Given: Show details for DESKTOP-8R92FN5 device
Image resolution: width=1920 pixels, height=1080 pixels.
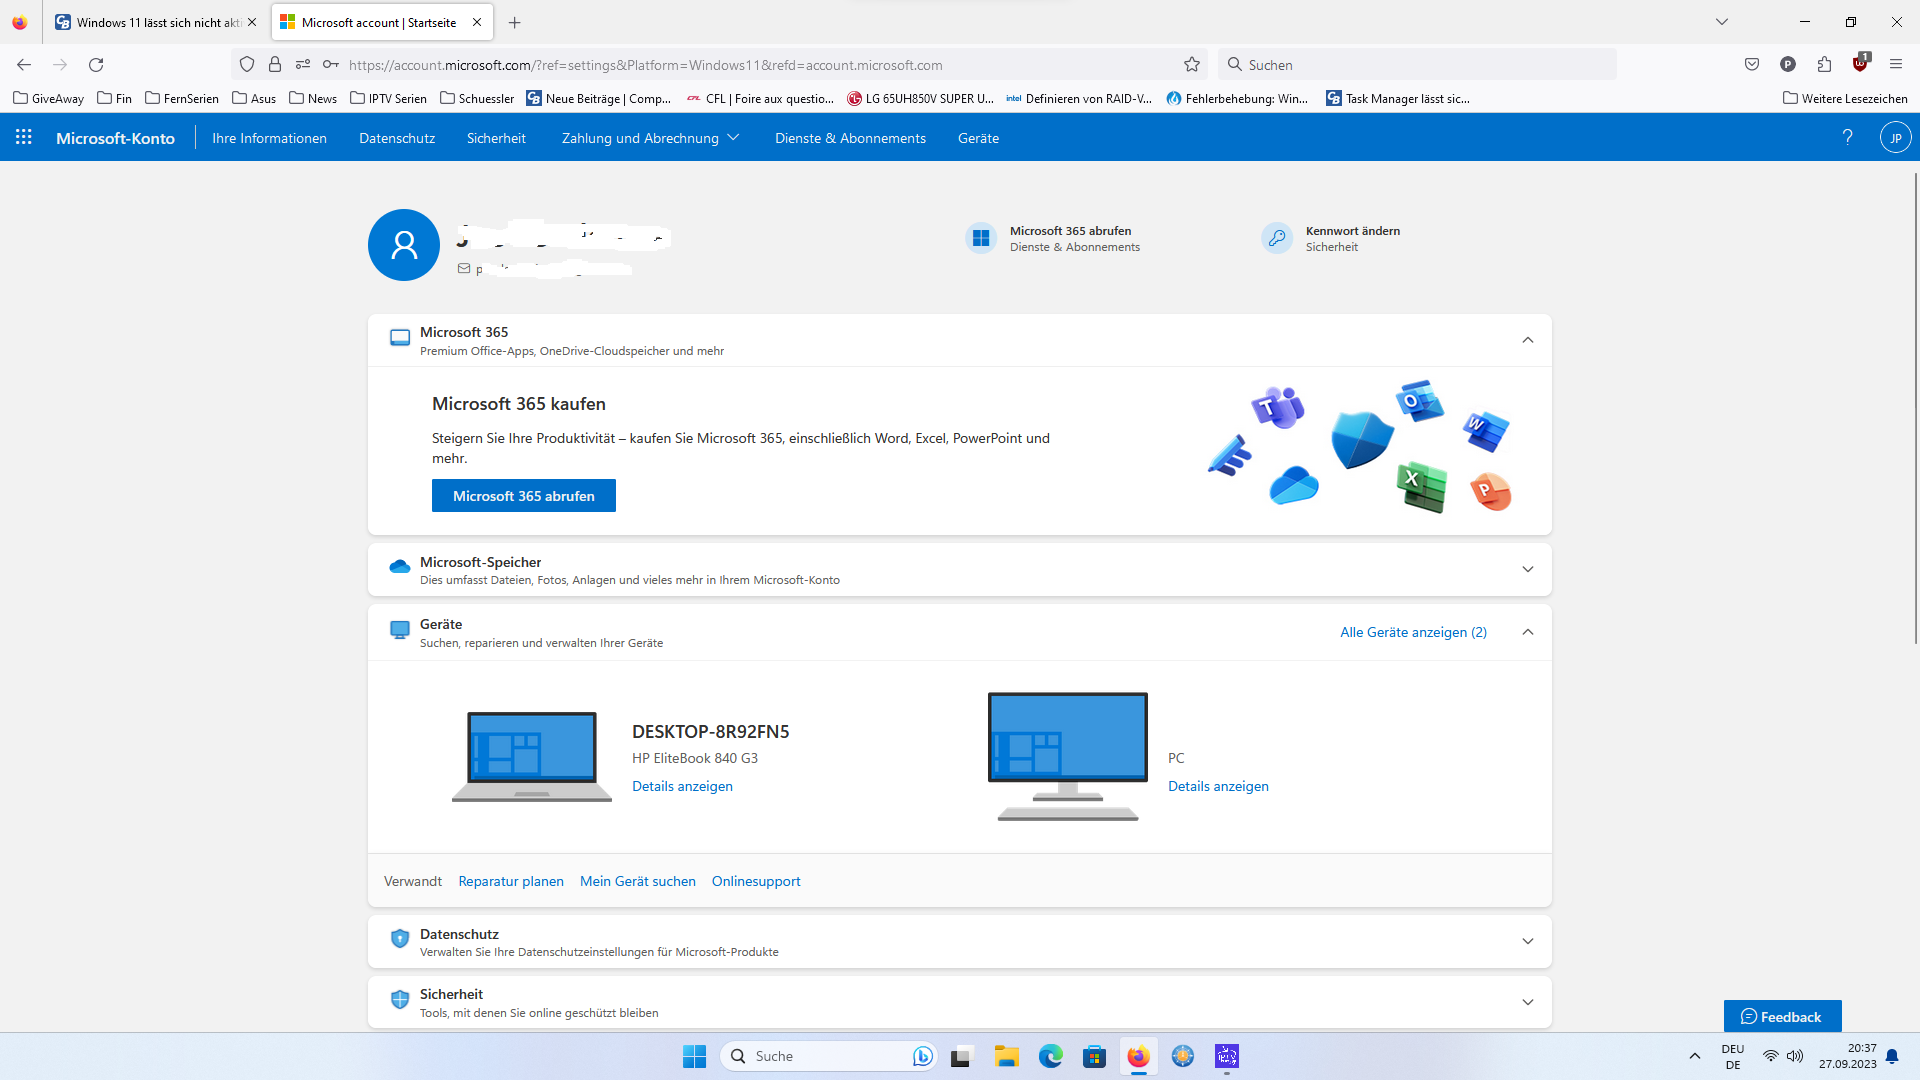Looking at the screenshot, I should 682,786.
